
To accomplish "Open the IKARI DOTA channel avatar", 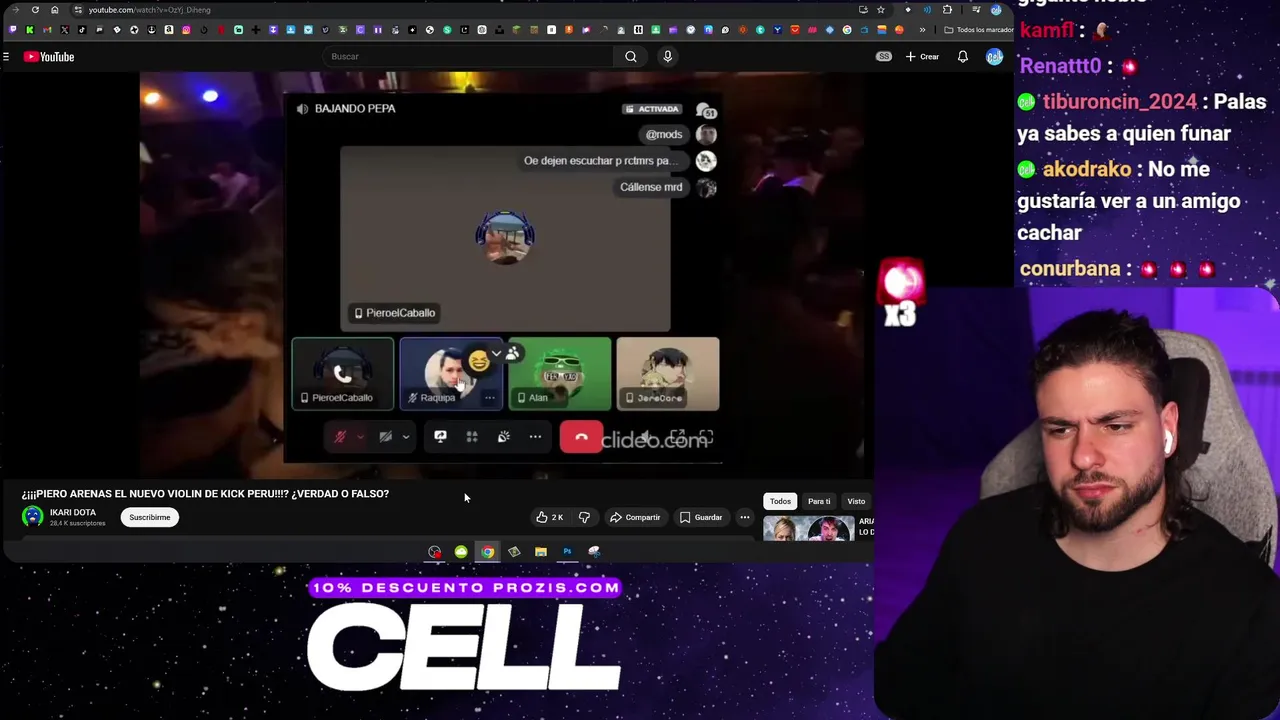I will pyautogui.click(x=33, y=517).
